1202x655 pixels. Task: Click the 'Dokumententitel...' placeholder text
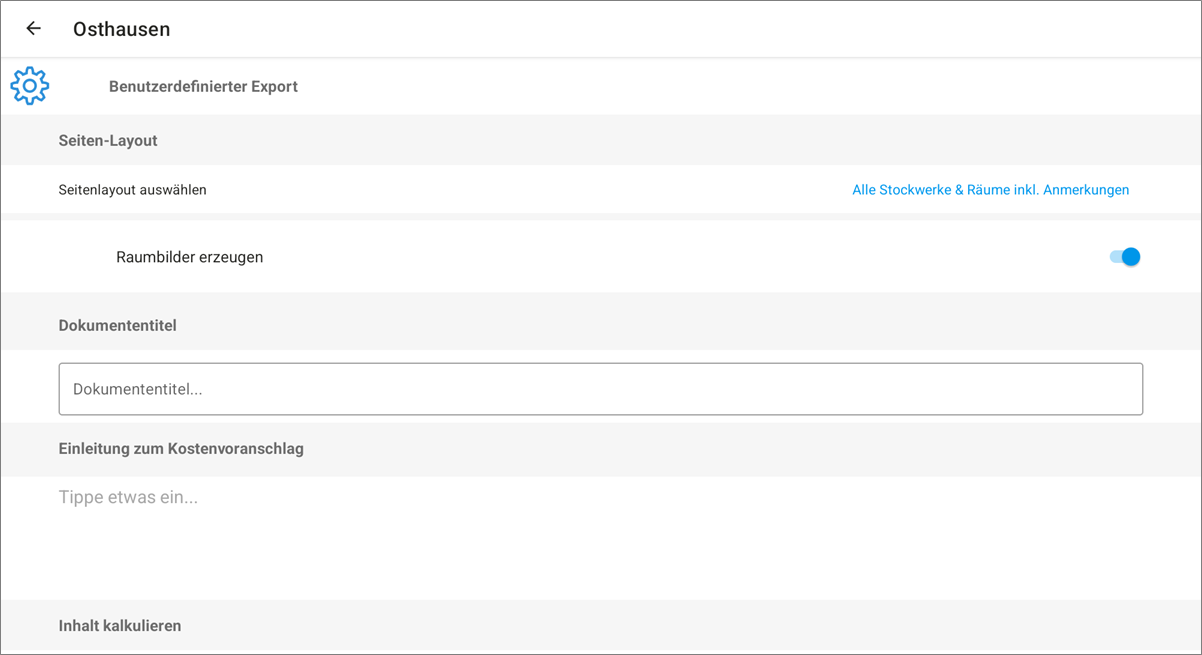click(138, 389)
